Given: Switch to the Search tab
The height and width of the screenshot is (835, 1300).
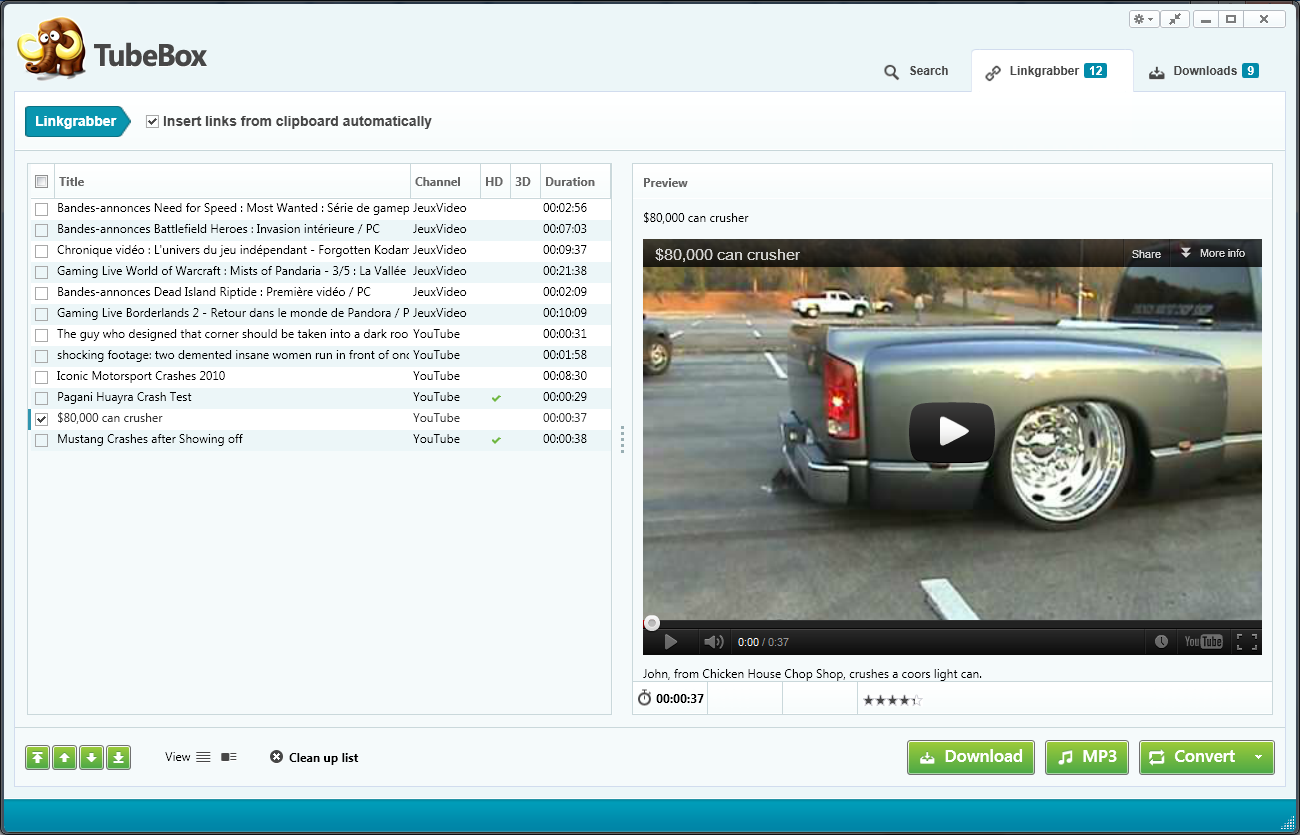Looking at the screenshot, I should (x=916, y=71).
